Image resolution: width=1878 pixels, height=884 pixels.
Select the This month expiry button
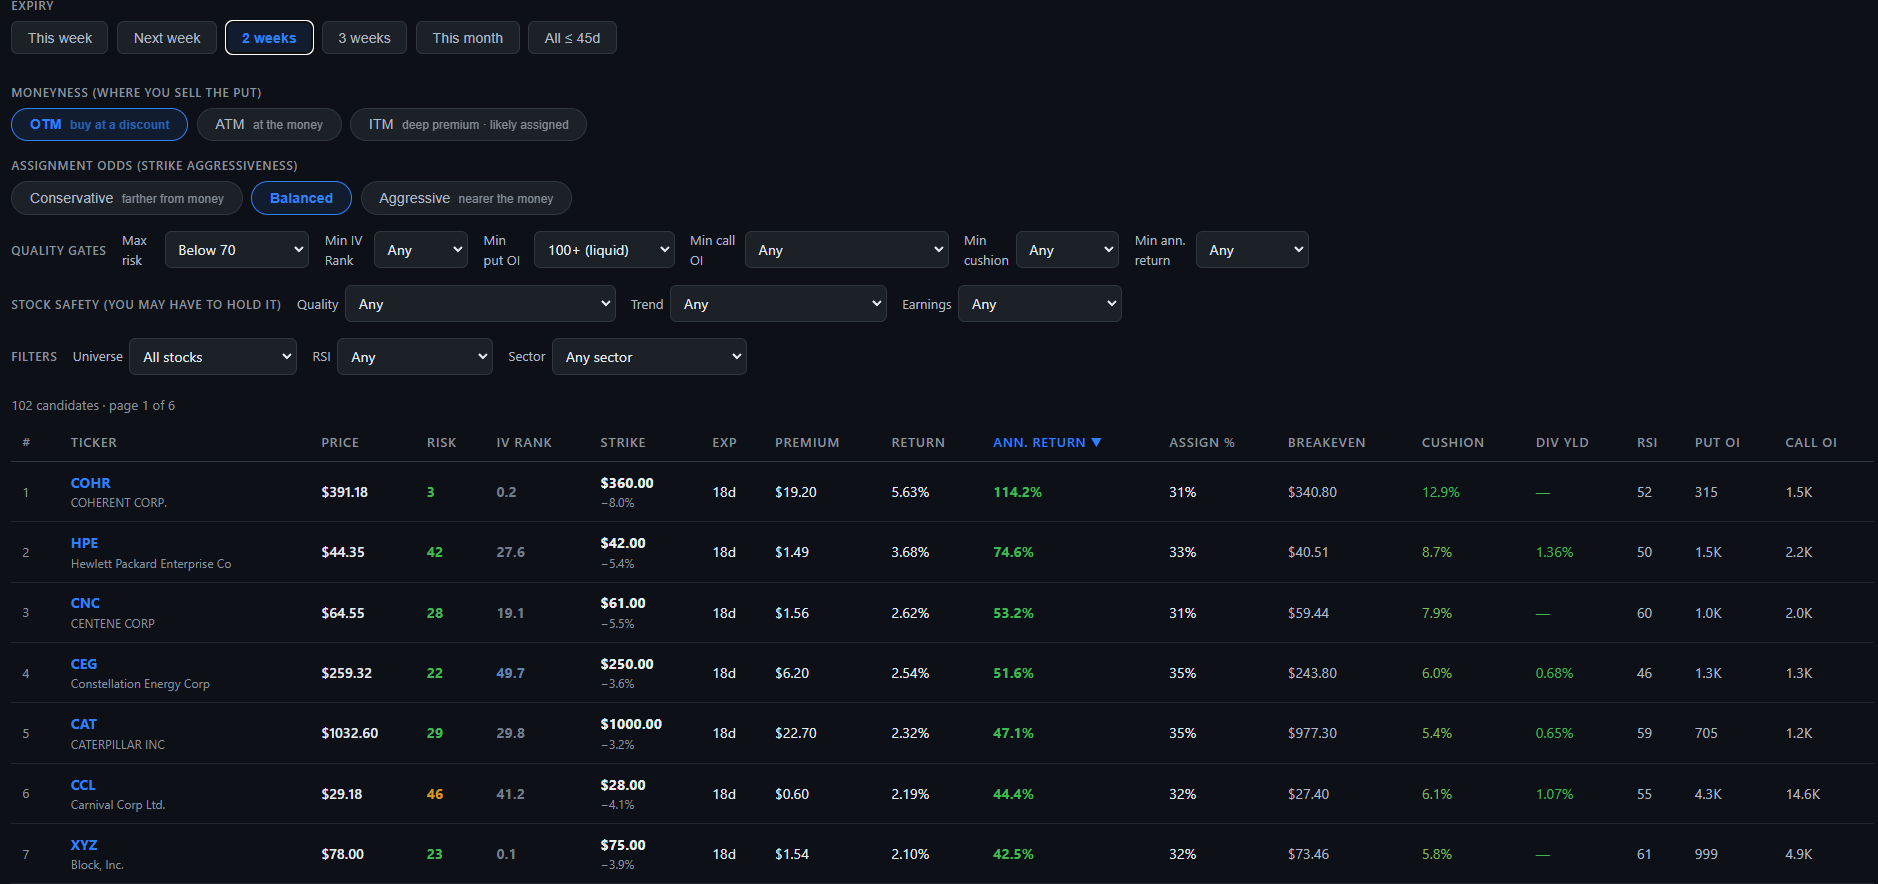tap(468, 38)
